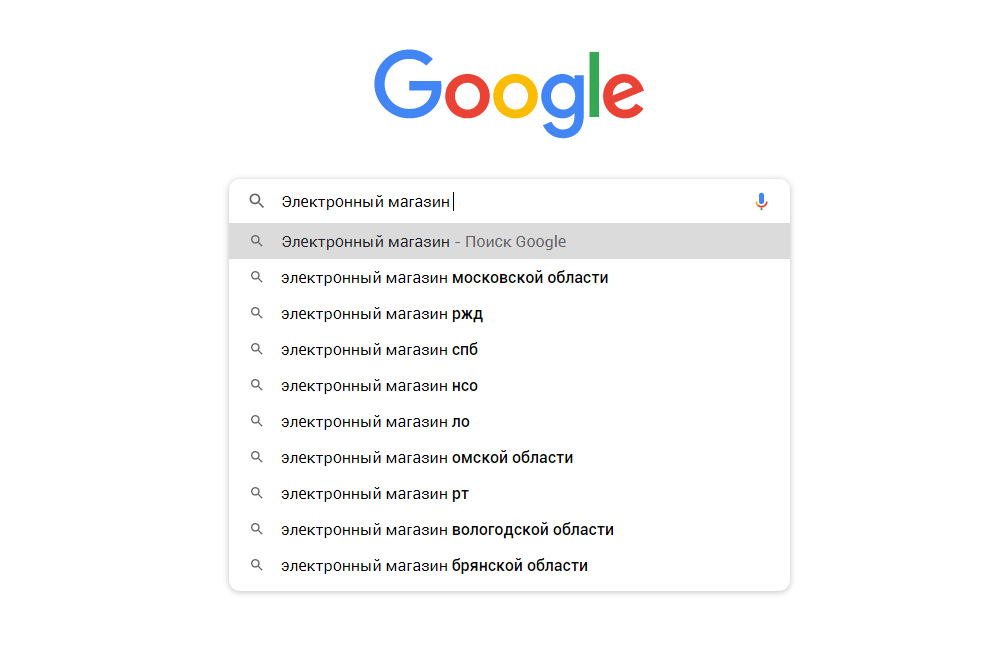This screenshot has height=645, width=1000.
Task: Click the search icon beside 'электронный магазин ржд'
Action: pyautogui.click(x=257, y=313)
